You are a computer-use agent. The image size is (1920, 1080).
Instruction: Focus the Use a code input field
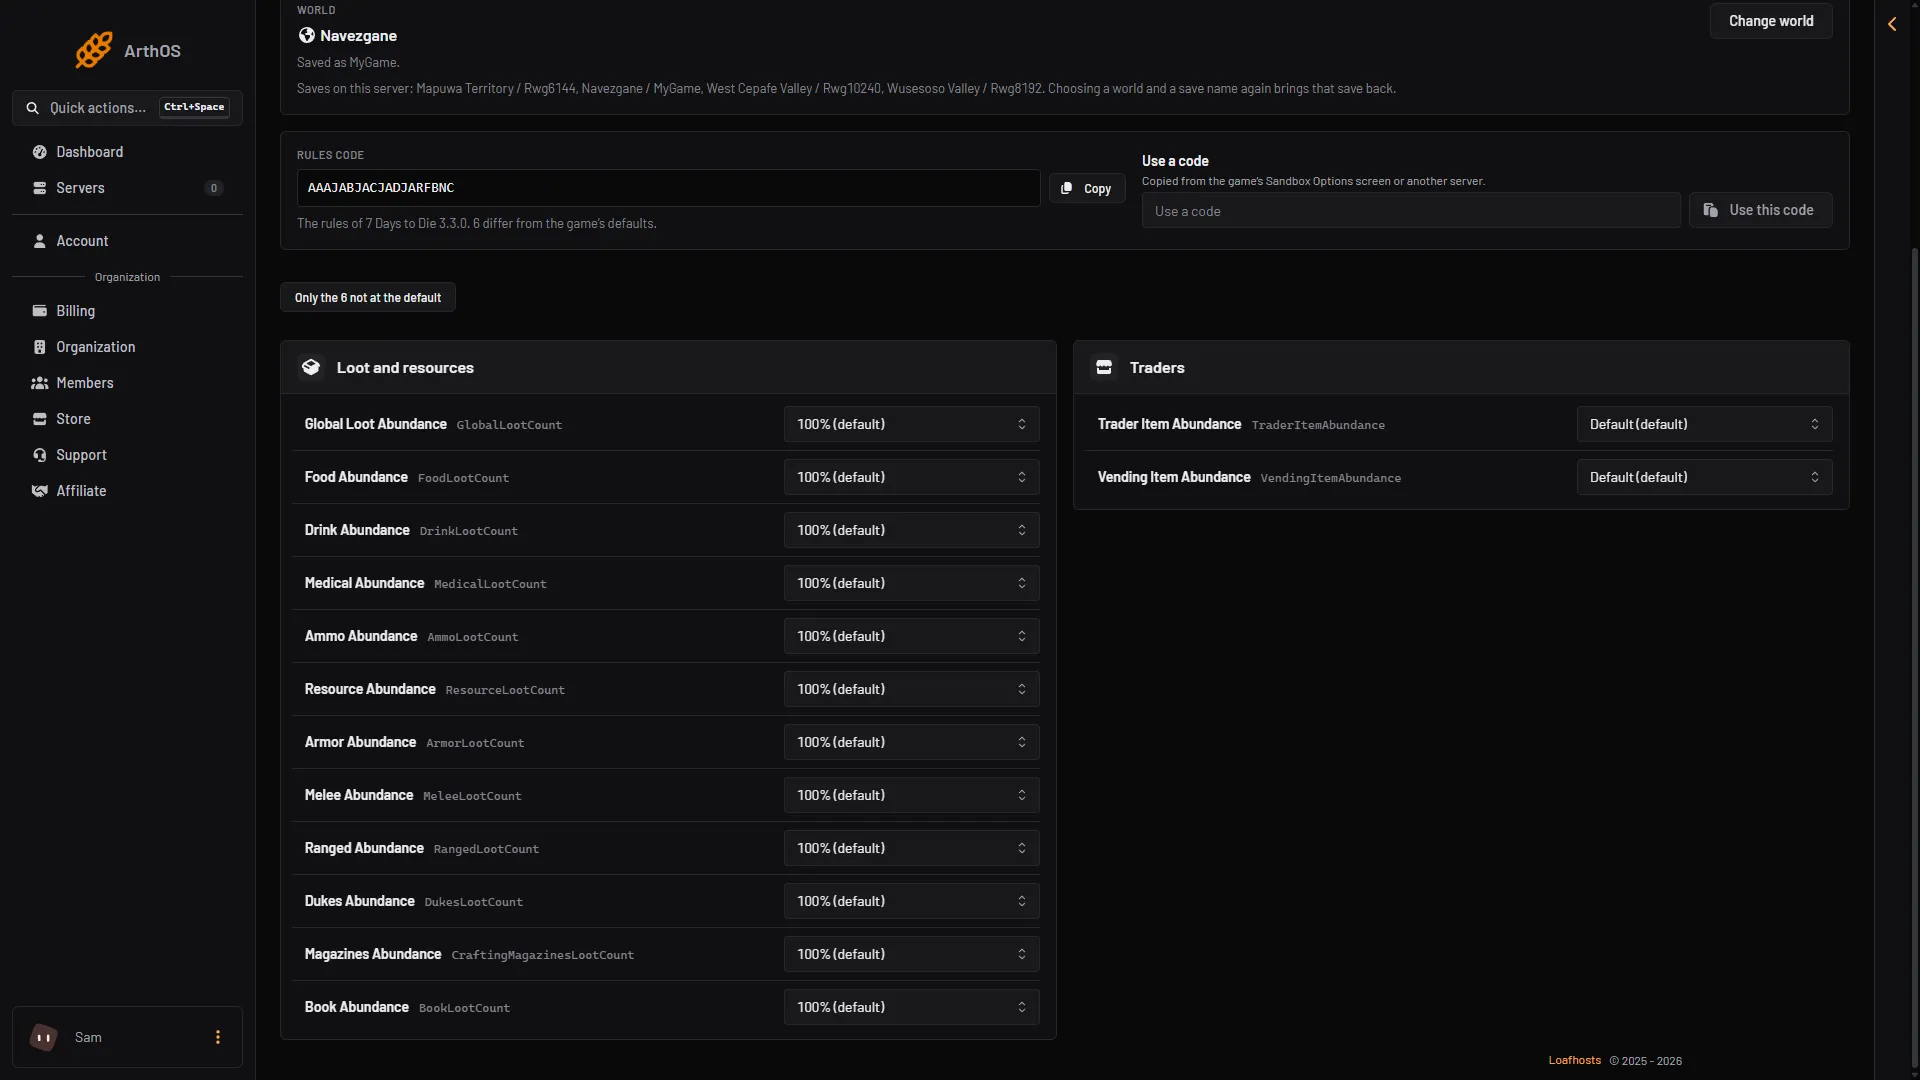(1411, 211)
